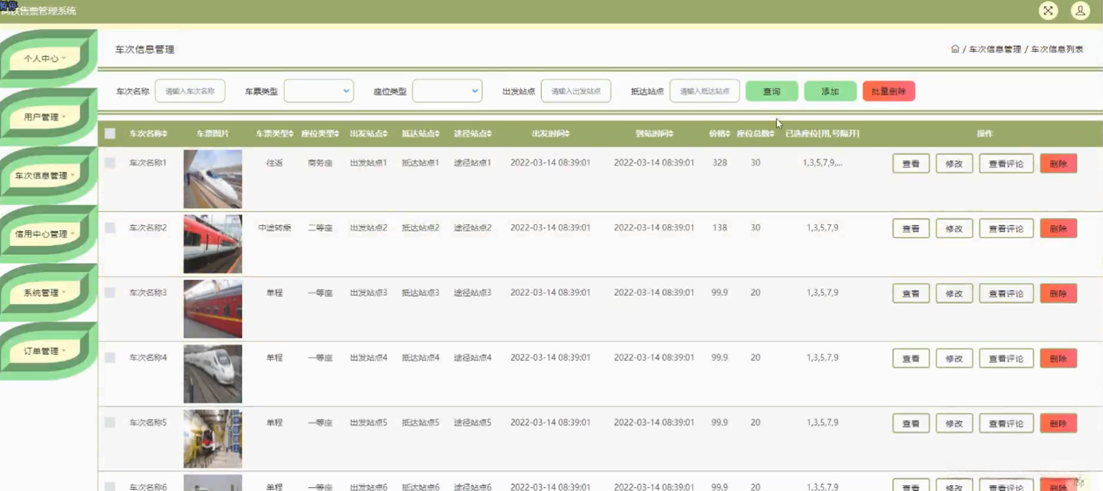Image resolution: width=1103 pixels, height=491 pixels.
Task: Click the red 批量删除 button
Action: tap(888, 91)
